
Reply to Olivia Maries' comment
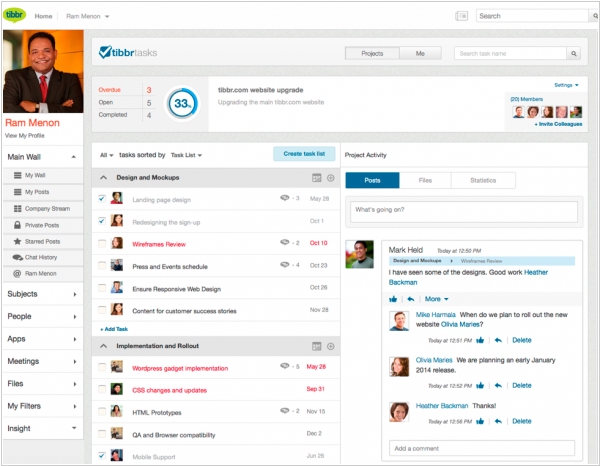click(498, 385)
